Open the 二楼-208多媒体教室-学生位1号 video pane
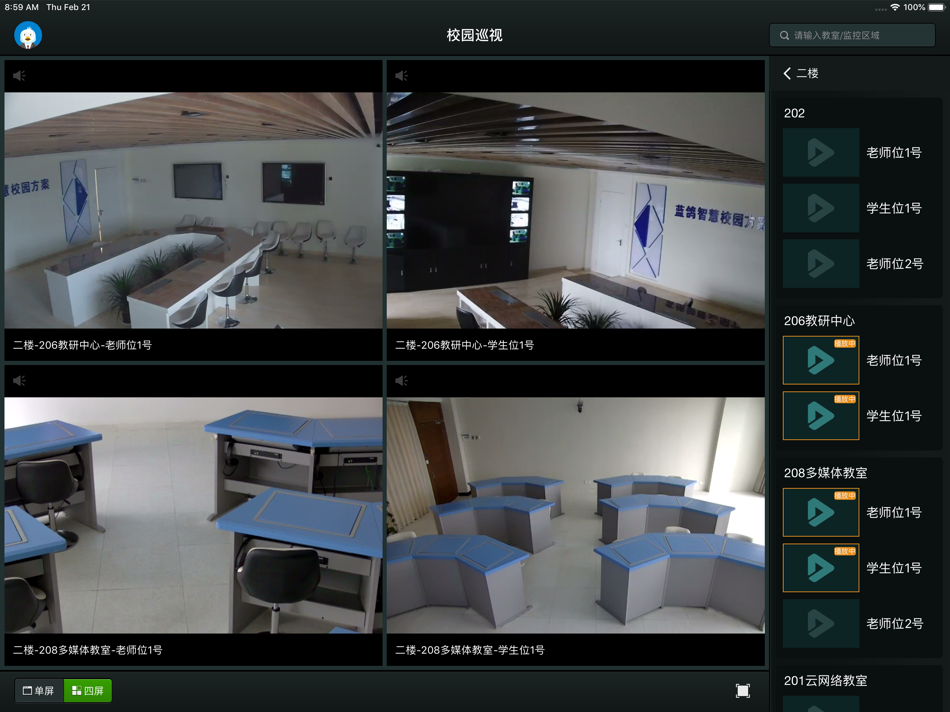This screenshot has width=950, height=712. point(576,516)
